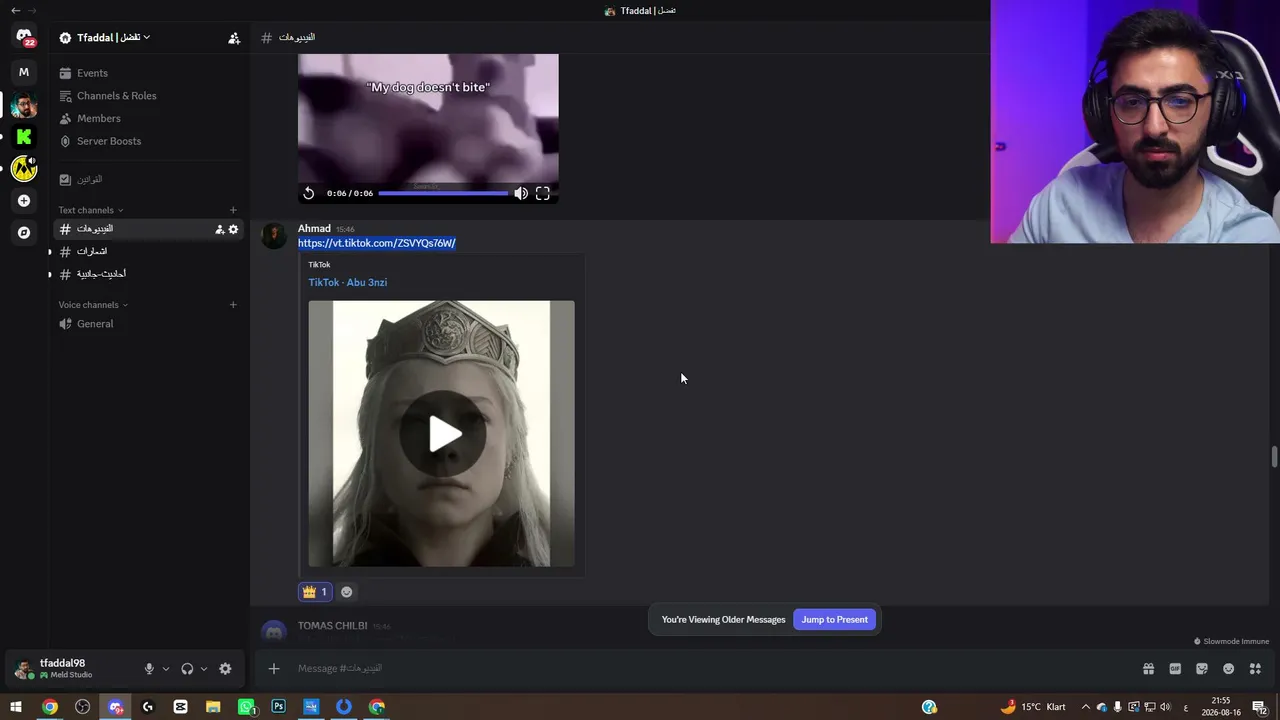
Task: Open Server Boosts
Action: 148,141
